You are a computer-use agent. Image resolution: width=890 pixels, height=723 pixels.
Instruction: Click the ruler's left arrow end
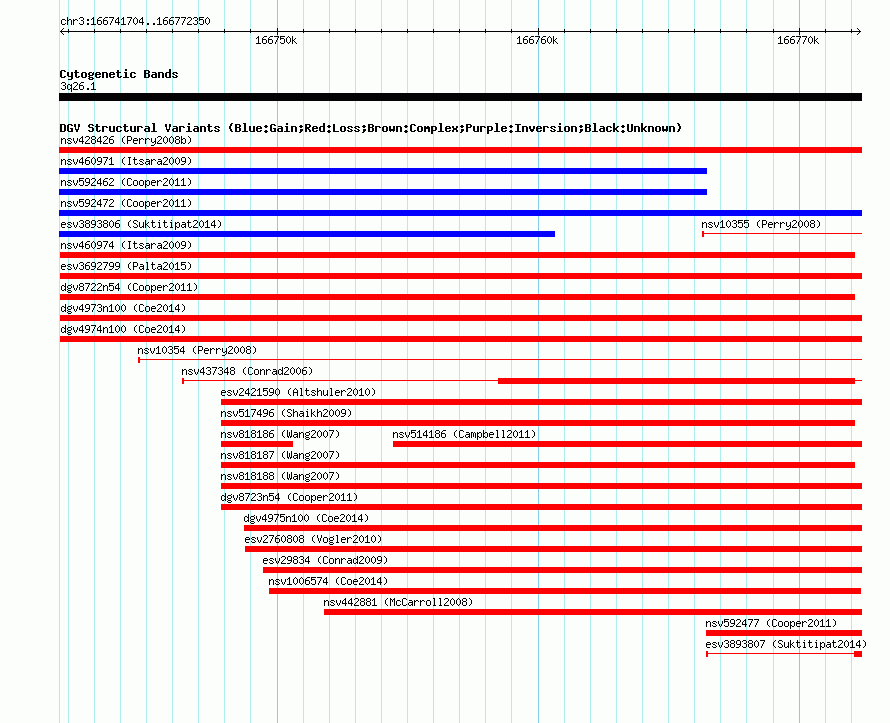[x=62, y=31]
